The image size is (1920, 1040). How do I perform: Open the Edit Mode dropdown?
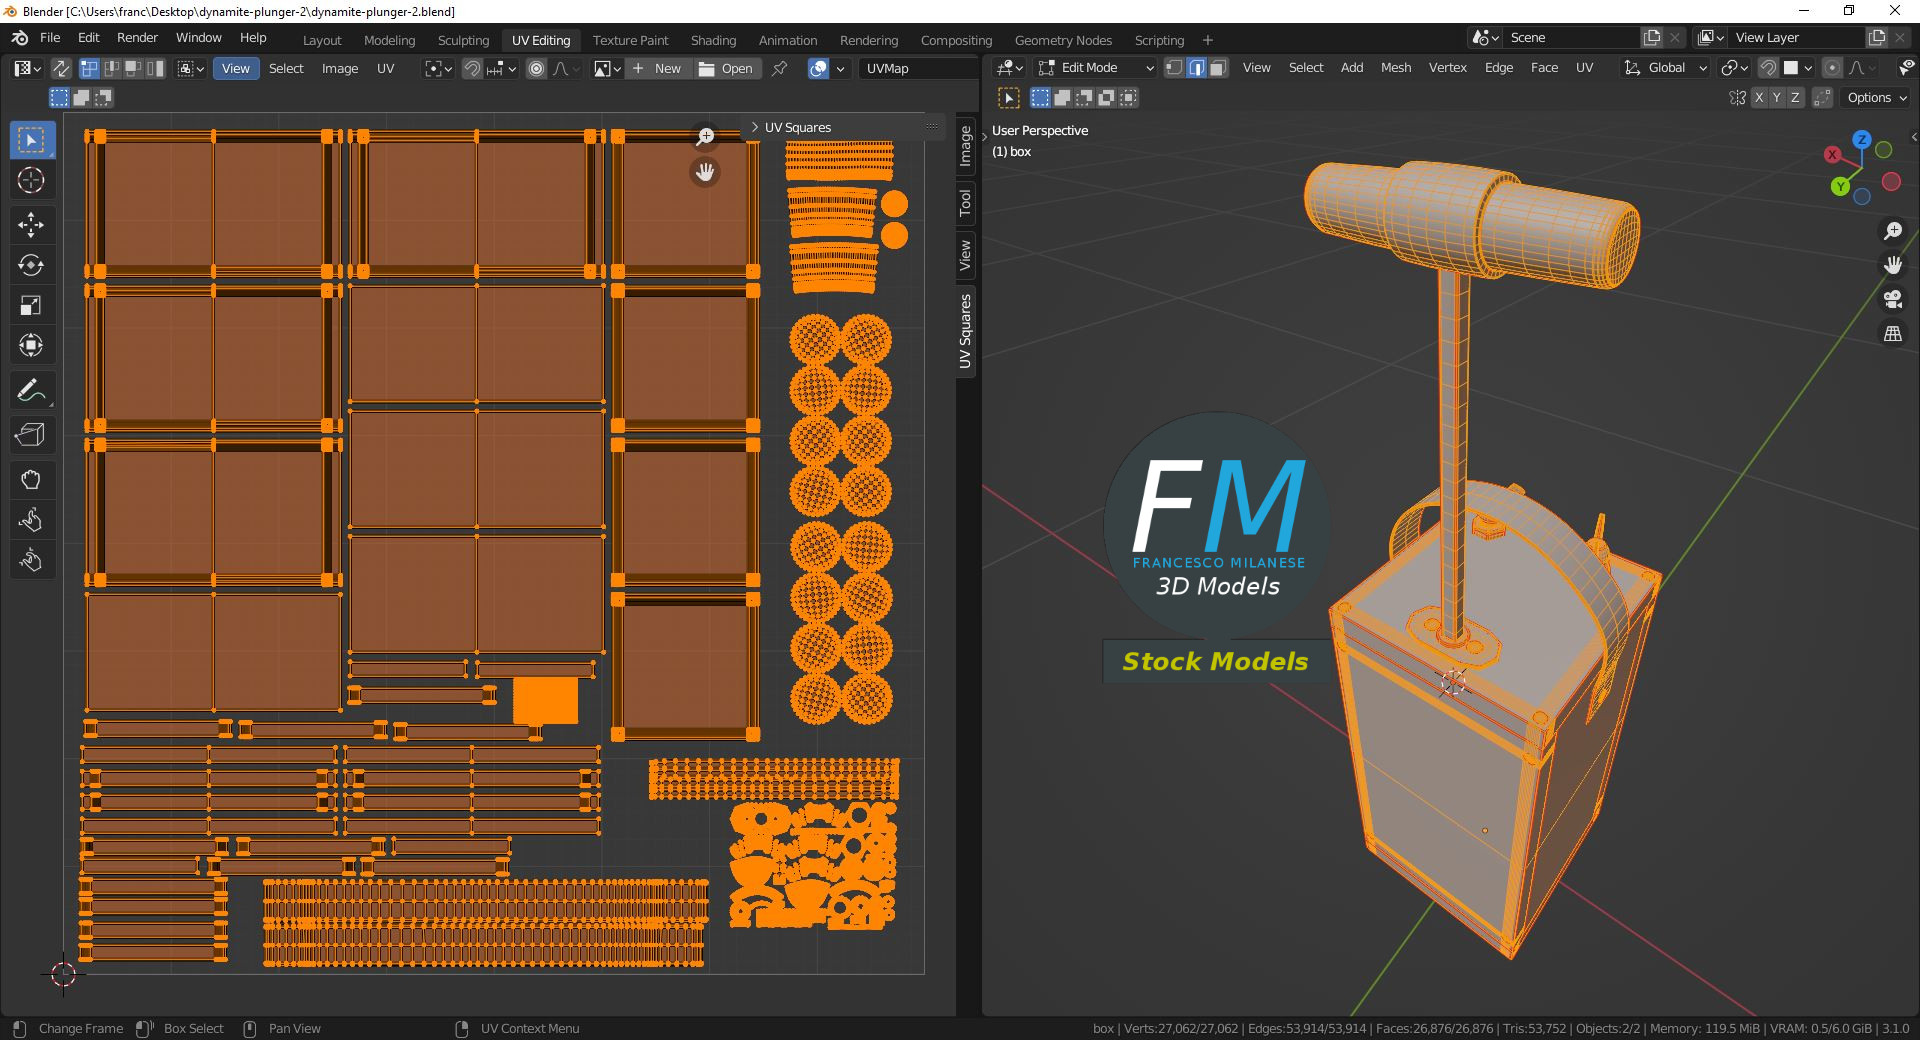[x=1096, y=68]
